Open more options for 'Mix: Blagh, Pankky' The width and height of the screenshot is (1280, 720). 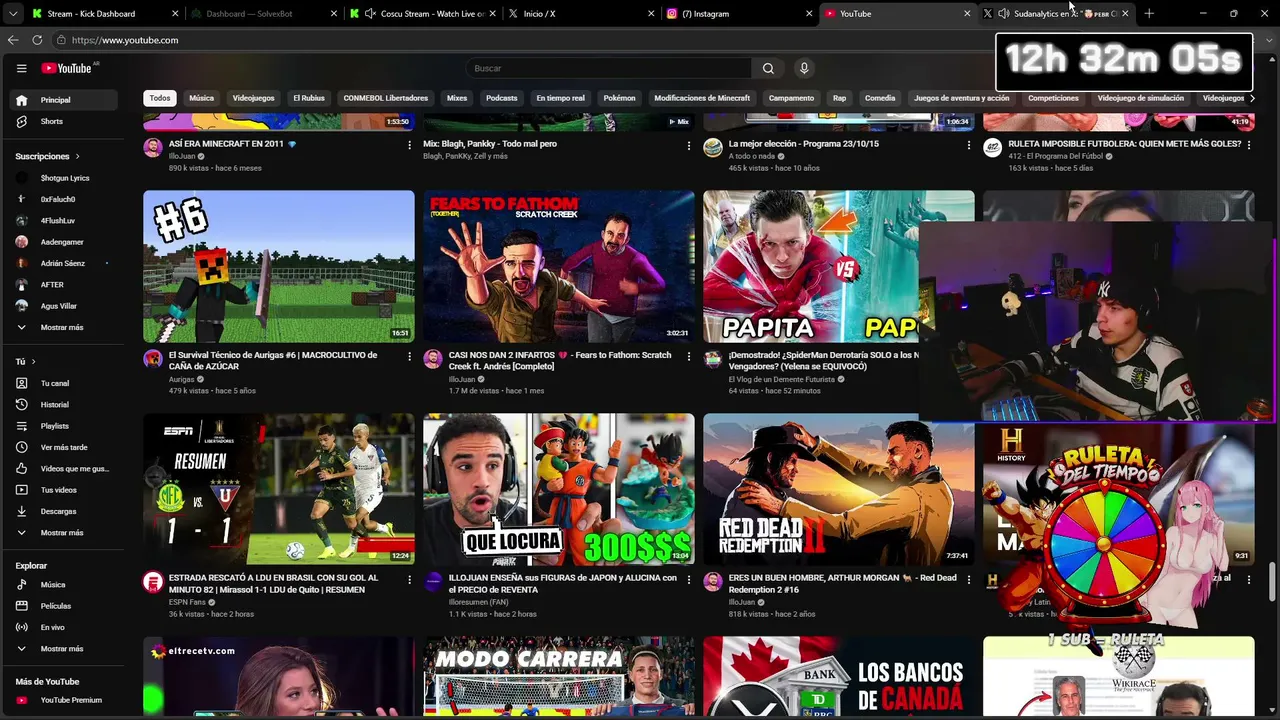pyautogui.click(x=688, y=145)
